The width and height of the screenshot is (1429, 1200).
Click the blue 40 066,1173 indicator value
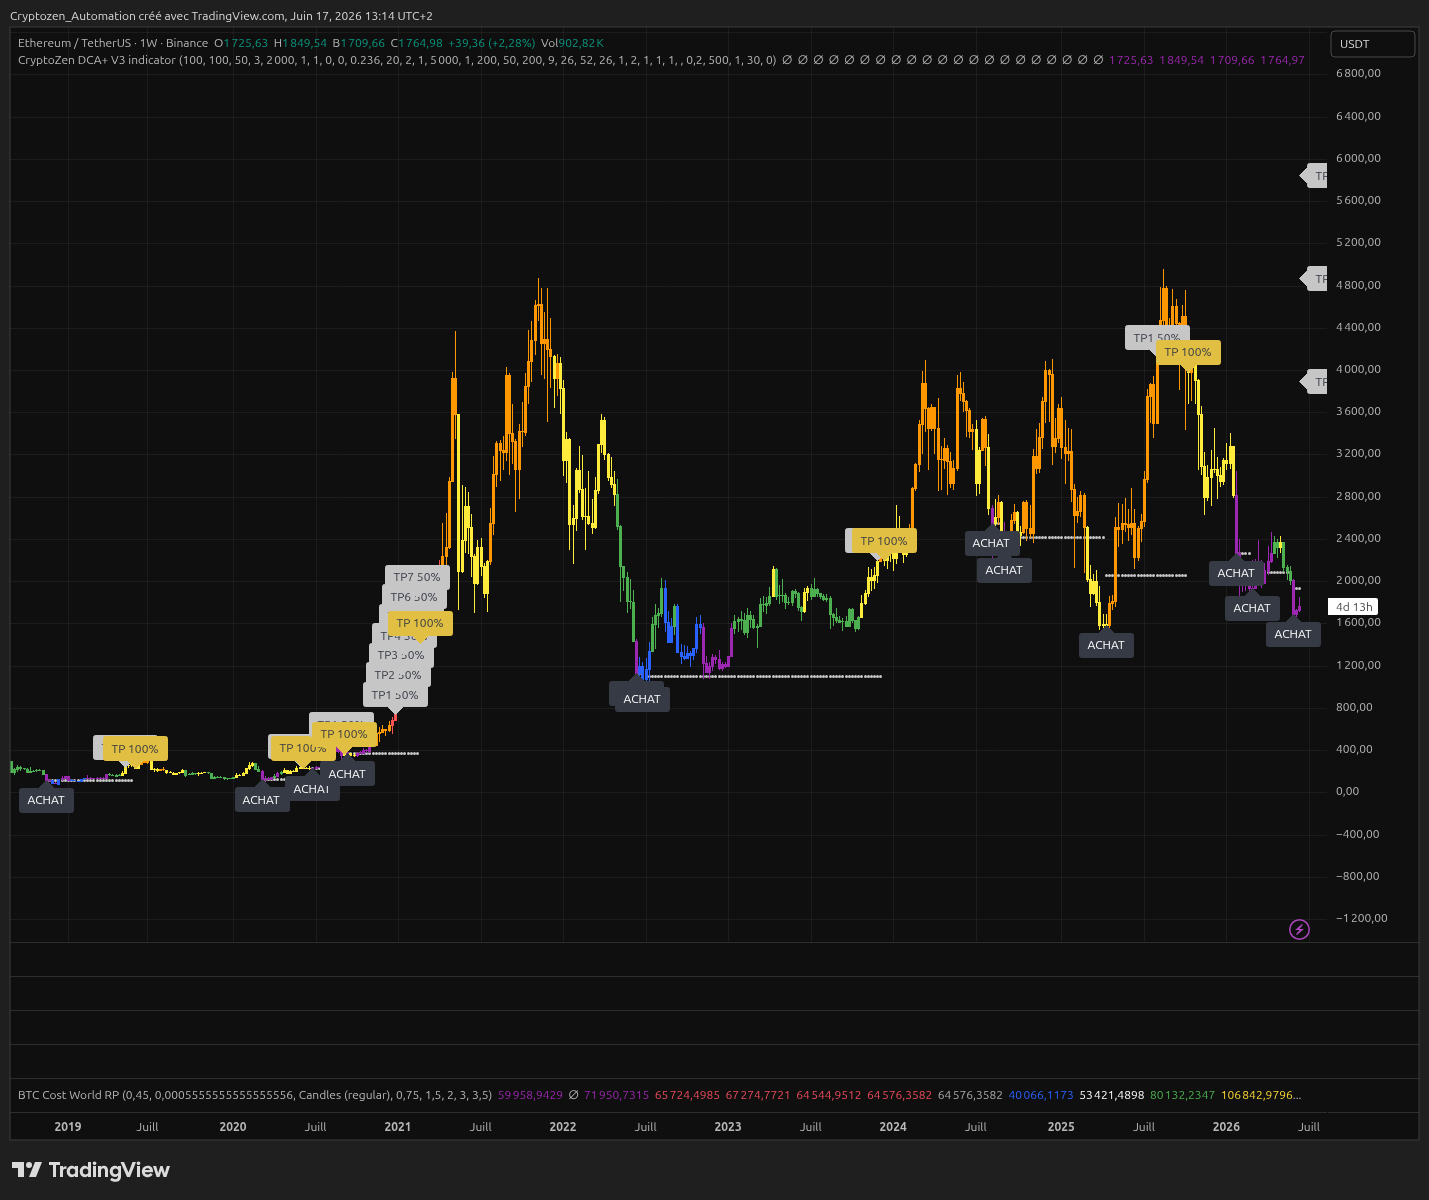coord(1041,1095)
